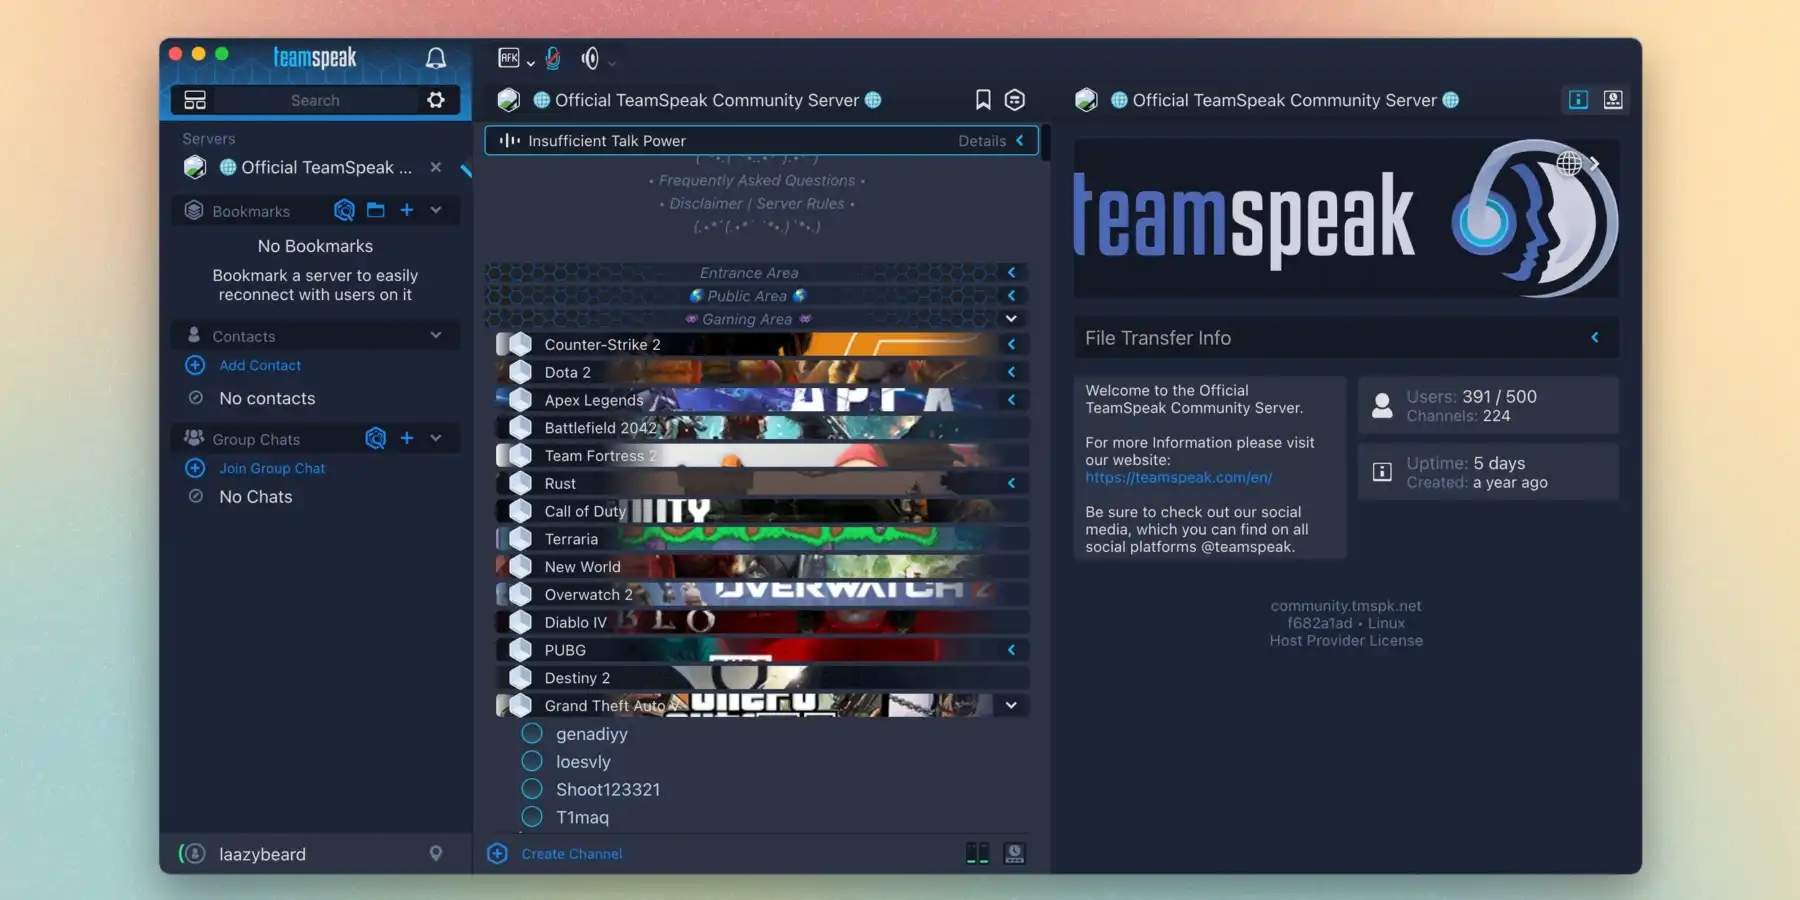The width and height of the screenshot is (1800, 900).
Task: Toggle the sidebar layout icon beside Search
Action: (x=195, y=100)
